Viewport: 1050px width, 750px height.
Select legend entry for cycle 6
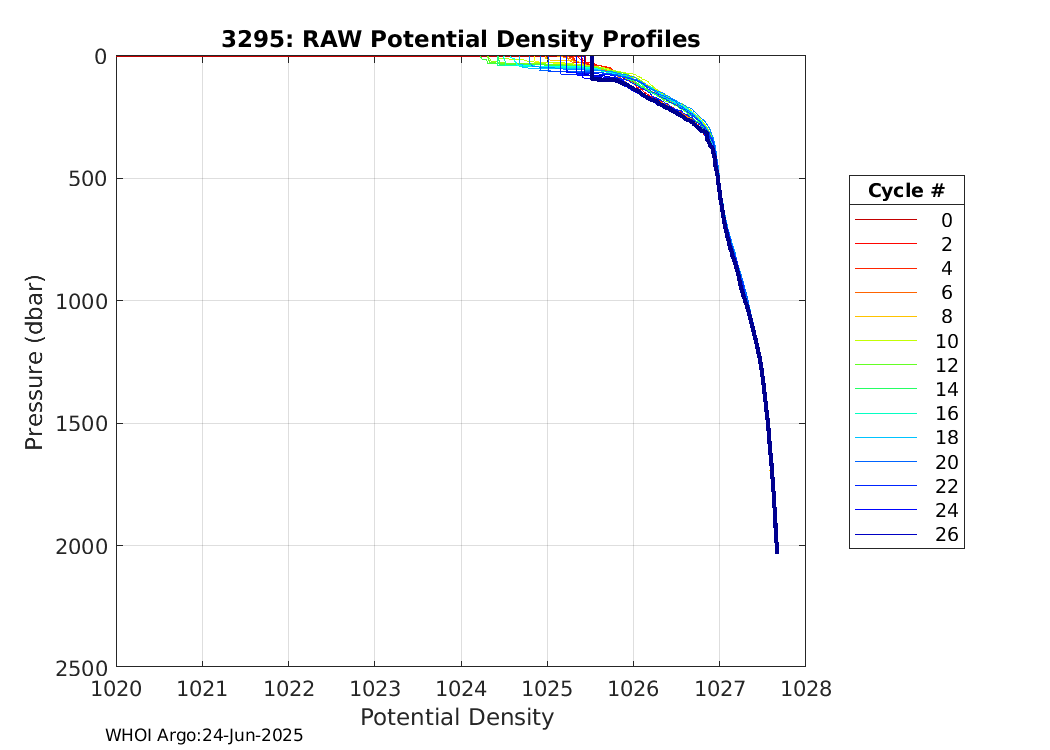click(906, 293)
